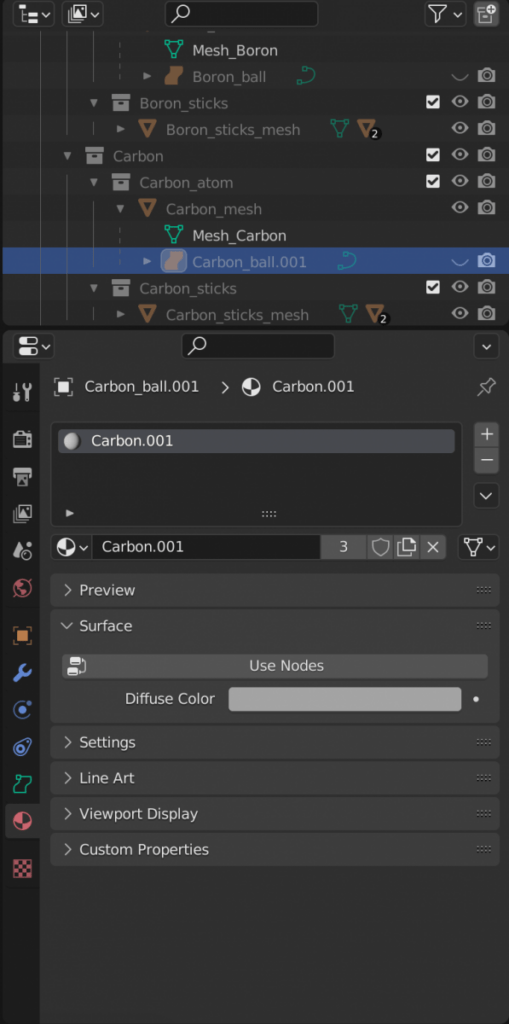Open material slot specials menu
The height and width of the screenshot is (1024, 509).
(486, 496)
